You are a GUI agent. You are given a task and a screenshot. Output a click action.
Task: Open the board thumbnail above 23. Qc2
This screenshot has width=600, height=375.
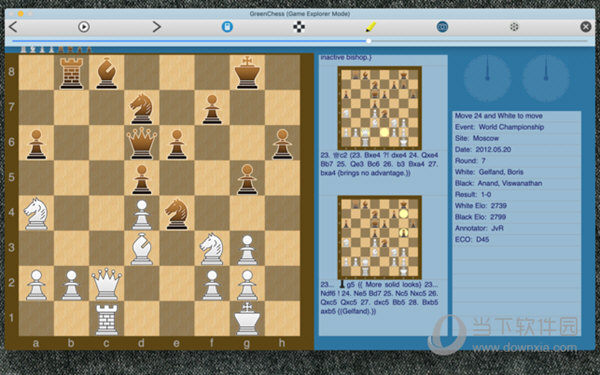click(380, 108)
